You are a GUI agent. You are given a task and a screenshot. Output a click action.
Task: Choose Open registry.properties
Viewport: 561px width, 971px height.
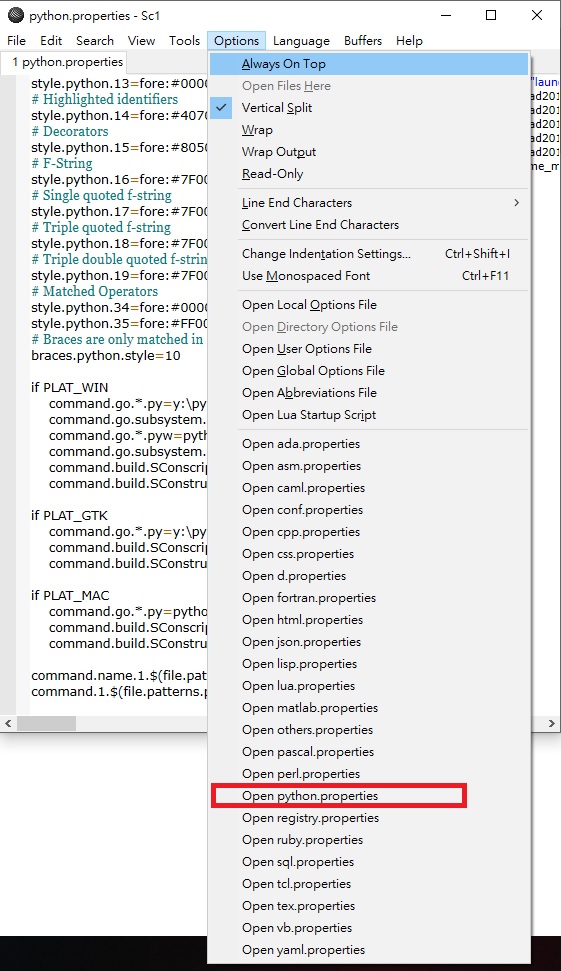pyautogui.click(x=369, y=817)
